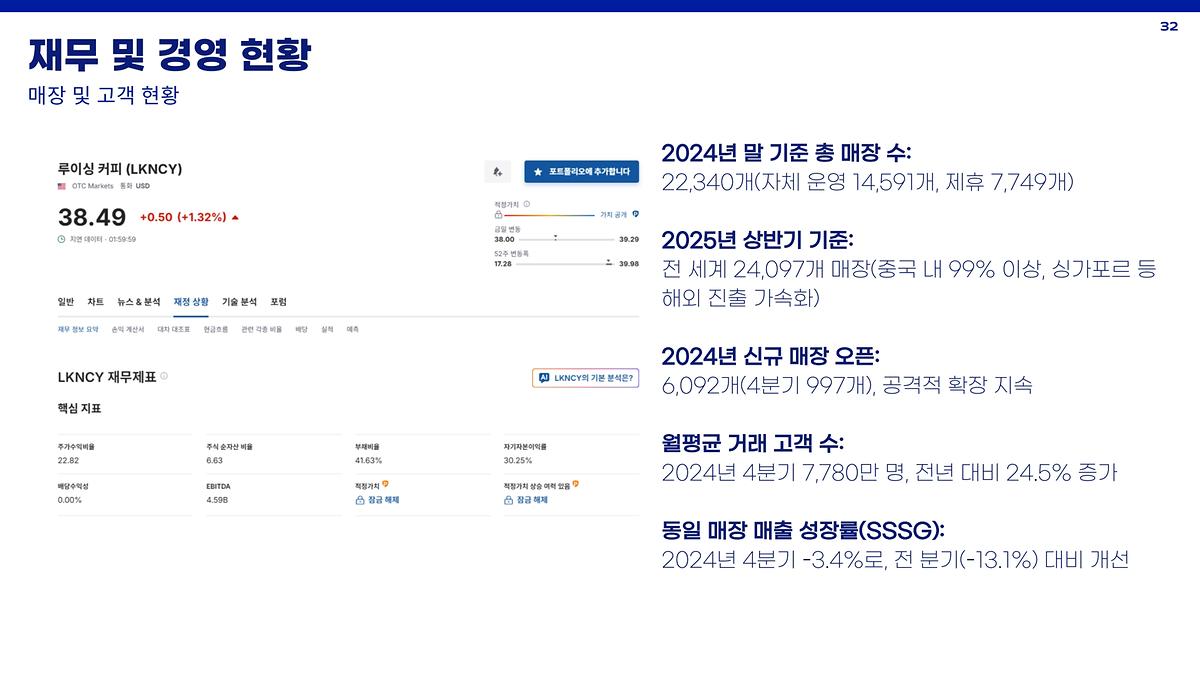Click the US flag icon by OTC Markets

point(62,186)
